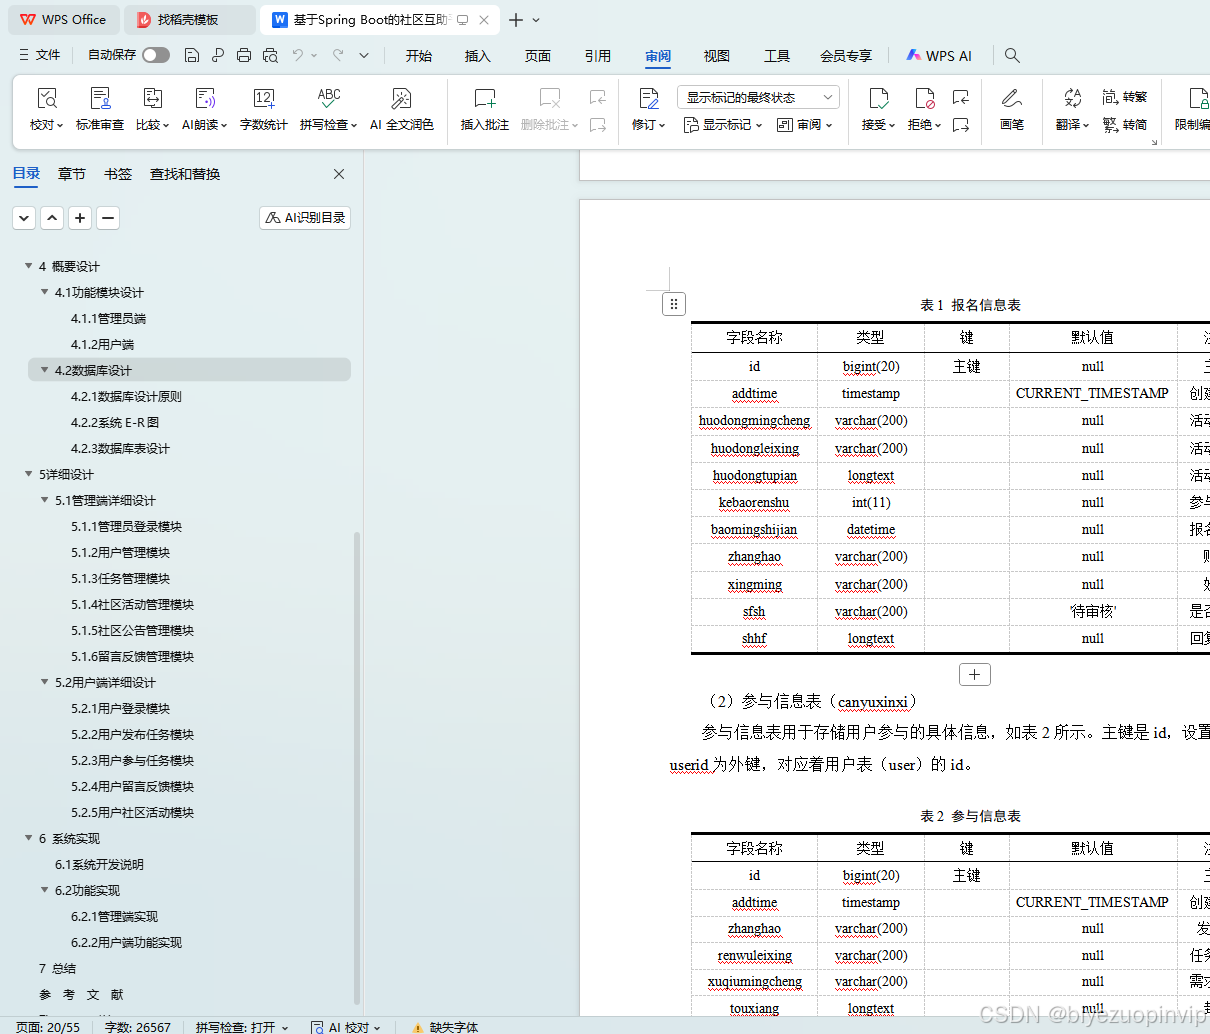Go to previous change icon
The height and width of the screenshot is (1034, 1210).
tap(961, 97)
